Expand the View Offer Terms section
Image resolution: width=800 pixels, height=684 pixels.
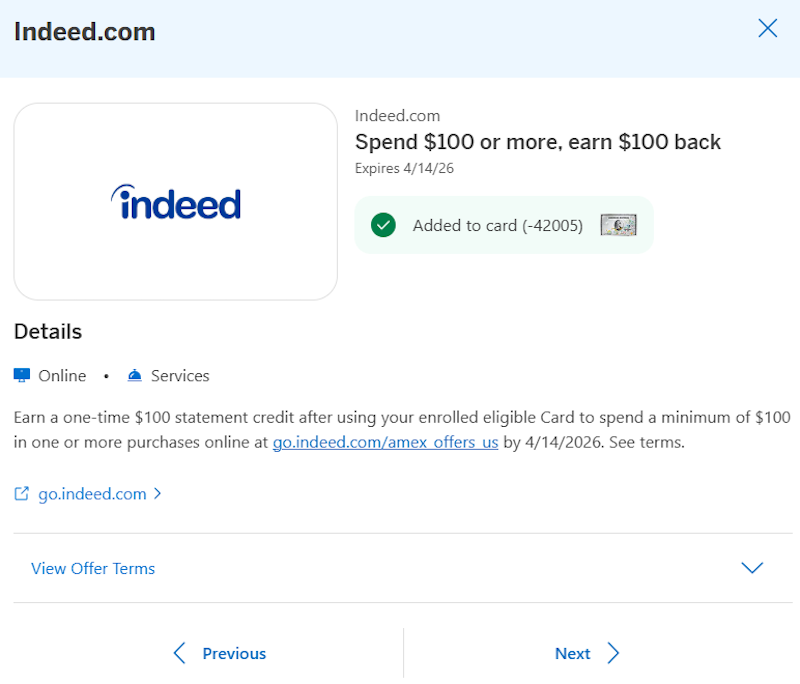pos(93,568)
